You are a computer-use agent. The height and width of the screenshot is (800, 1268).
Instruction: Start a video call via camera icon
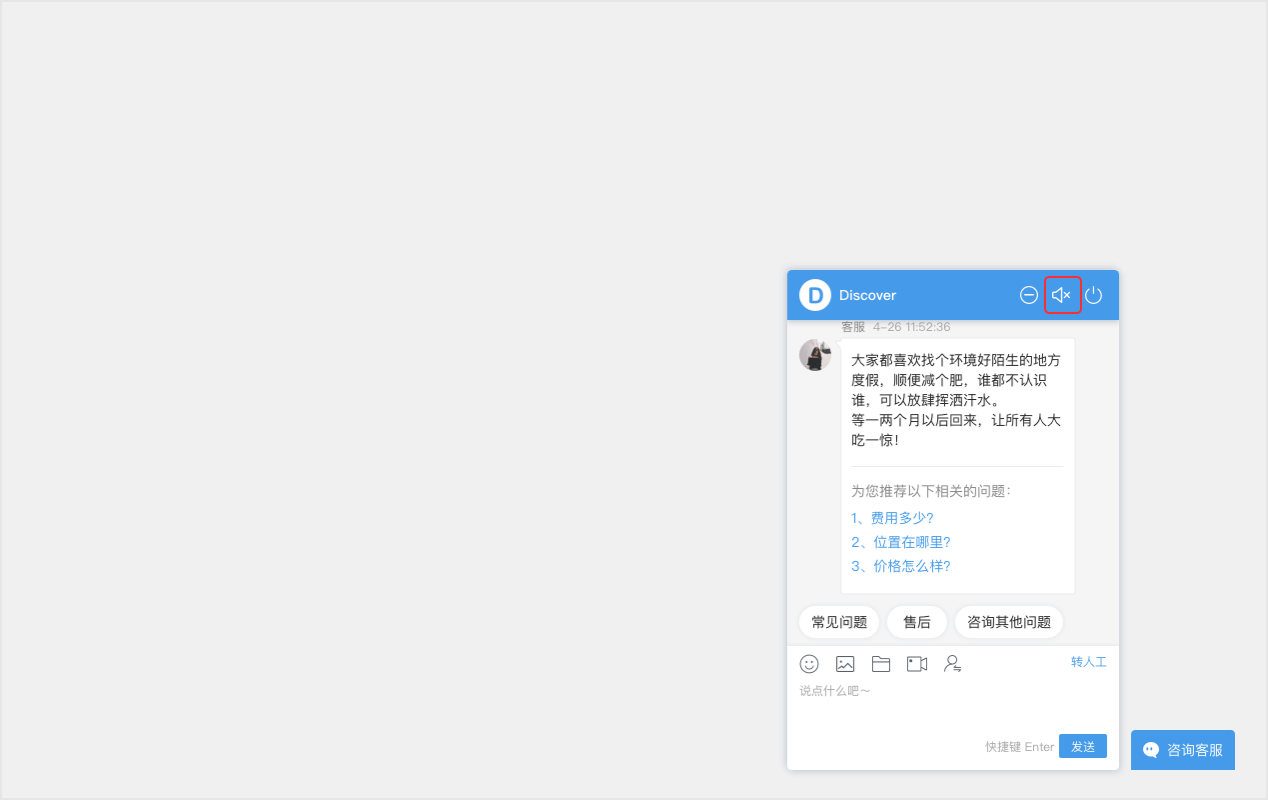[917, 663]
